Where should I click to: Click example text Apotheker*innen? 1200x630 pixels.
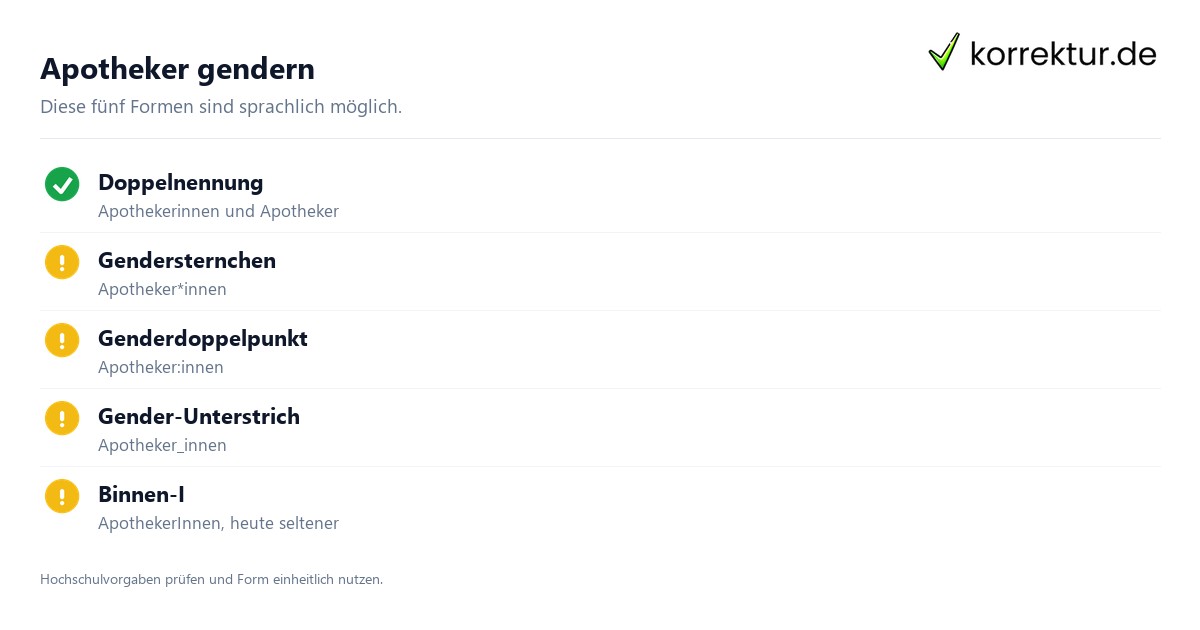(x=162, y=289)
